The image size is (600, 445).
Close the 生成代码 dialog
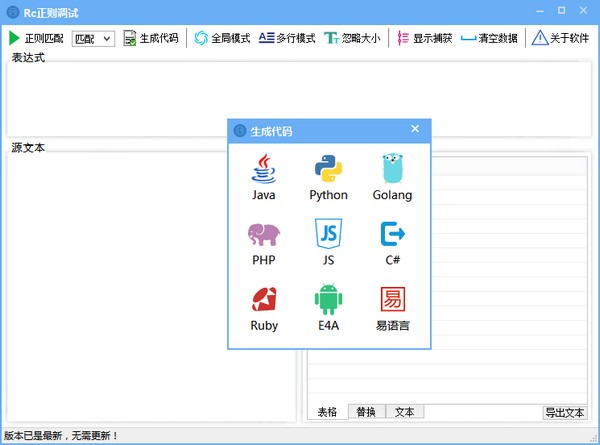point(415,129)
